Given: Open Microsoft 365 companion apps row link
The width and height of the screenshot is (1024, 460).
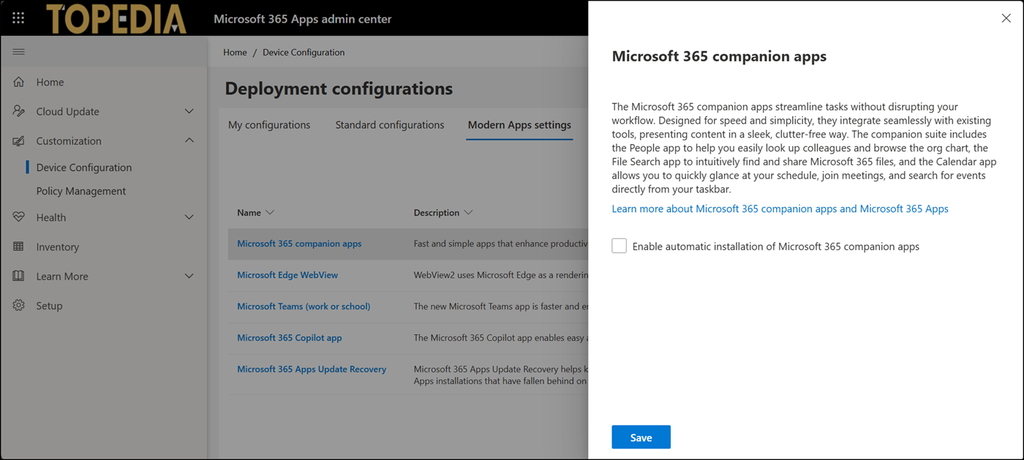Looking at the screenshot, I should coord(299,244).
